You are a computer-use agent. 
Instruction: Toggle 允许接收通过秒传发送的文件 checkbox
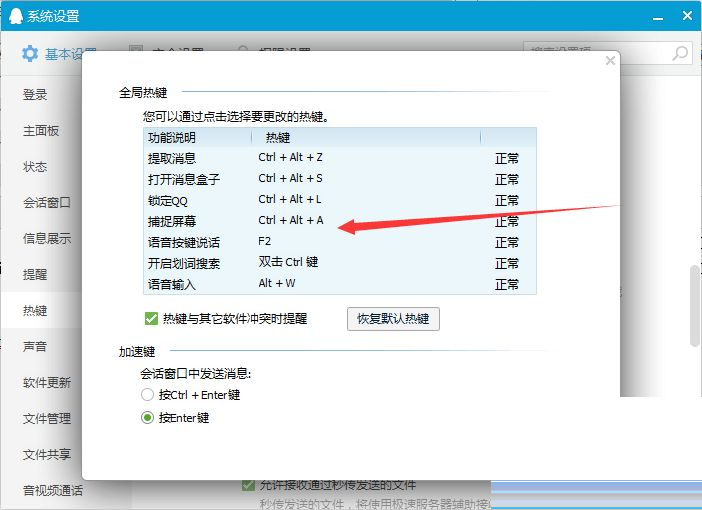(x=248, y=485)
